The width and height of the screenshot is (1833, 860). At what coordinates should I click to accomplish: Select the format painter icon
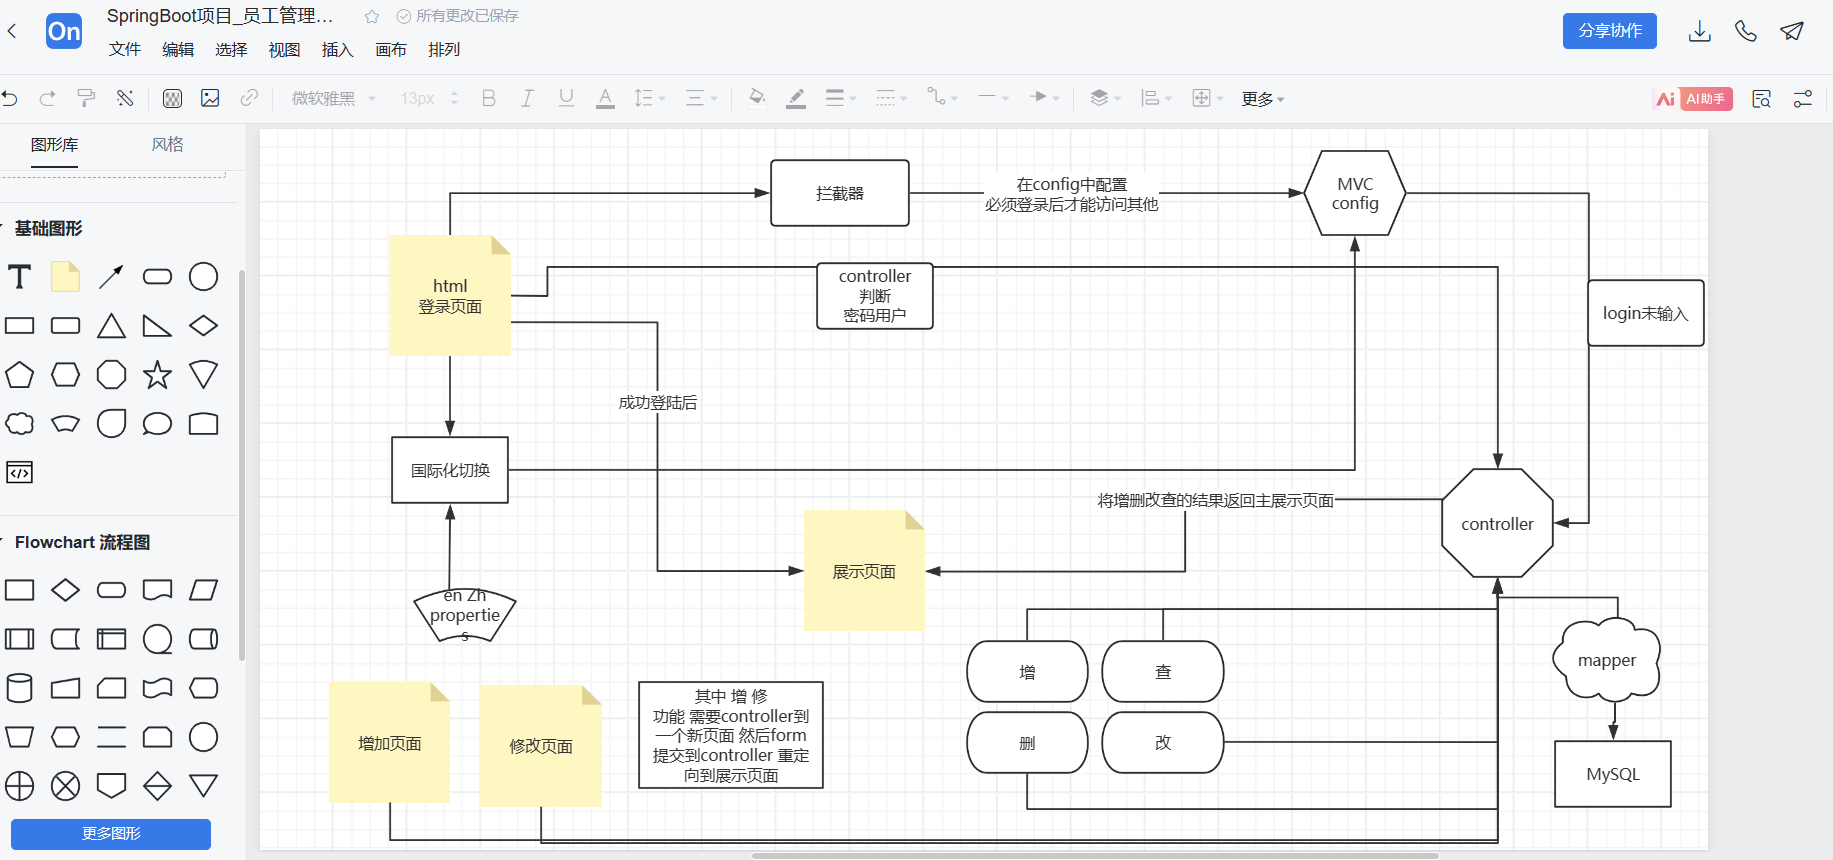[x=86, y=98]
